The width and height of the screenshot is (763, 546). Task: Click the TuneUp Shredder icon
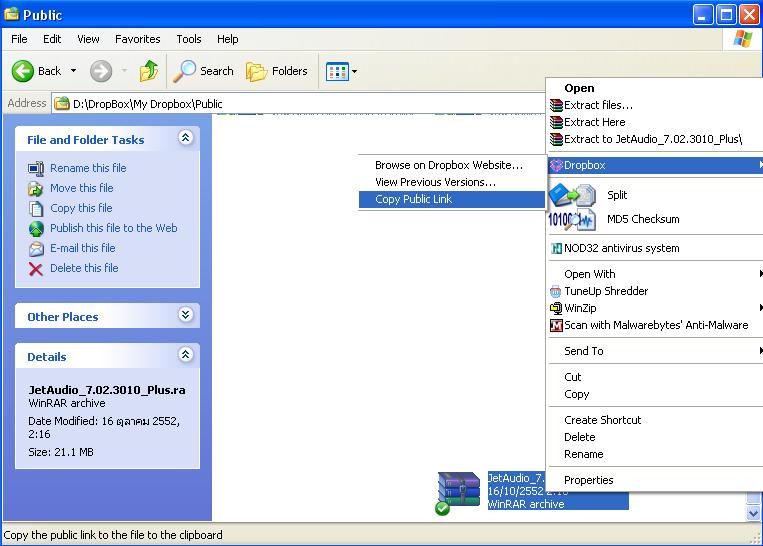point(556,291)
